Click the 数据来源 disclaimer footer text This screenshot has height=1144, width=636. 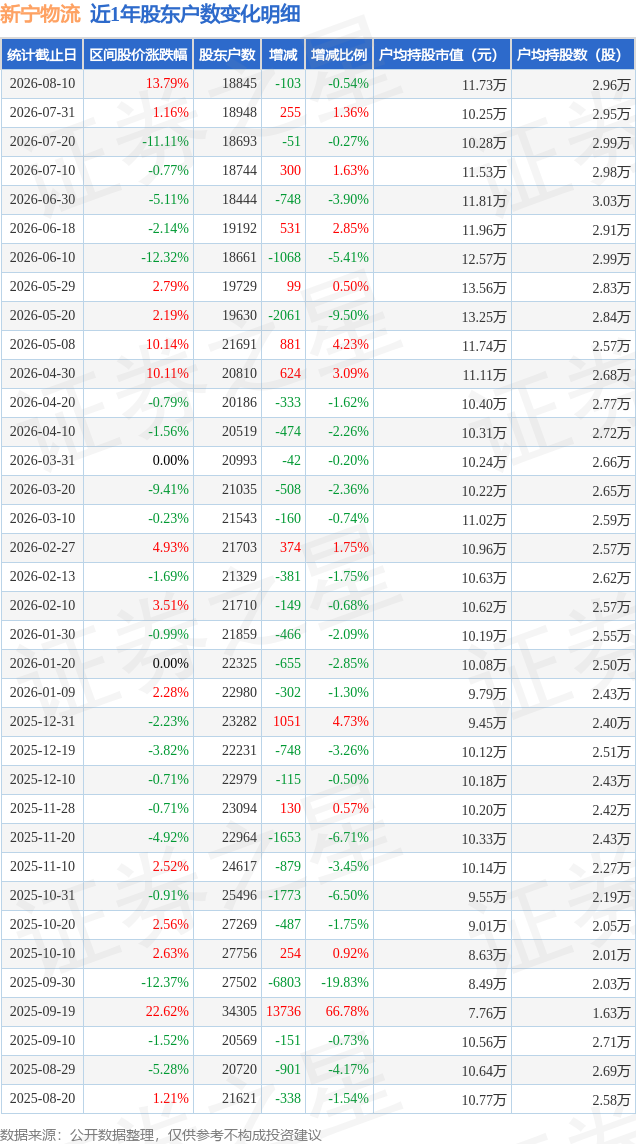[160, 1135]
